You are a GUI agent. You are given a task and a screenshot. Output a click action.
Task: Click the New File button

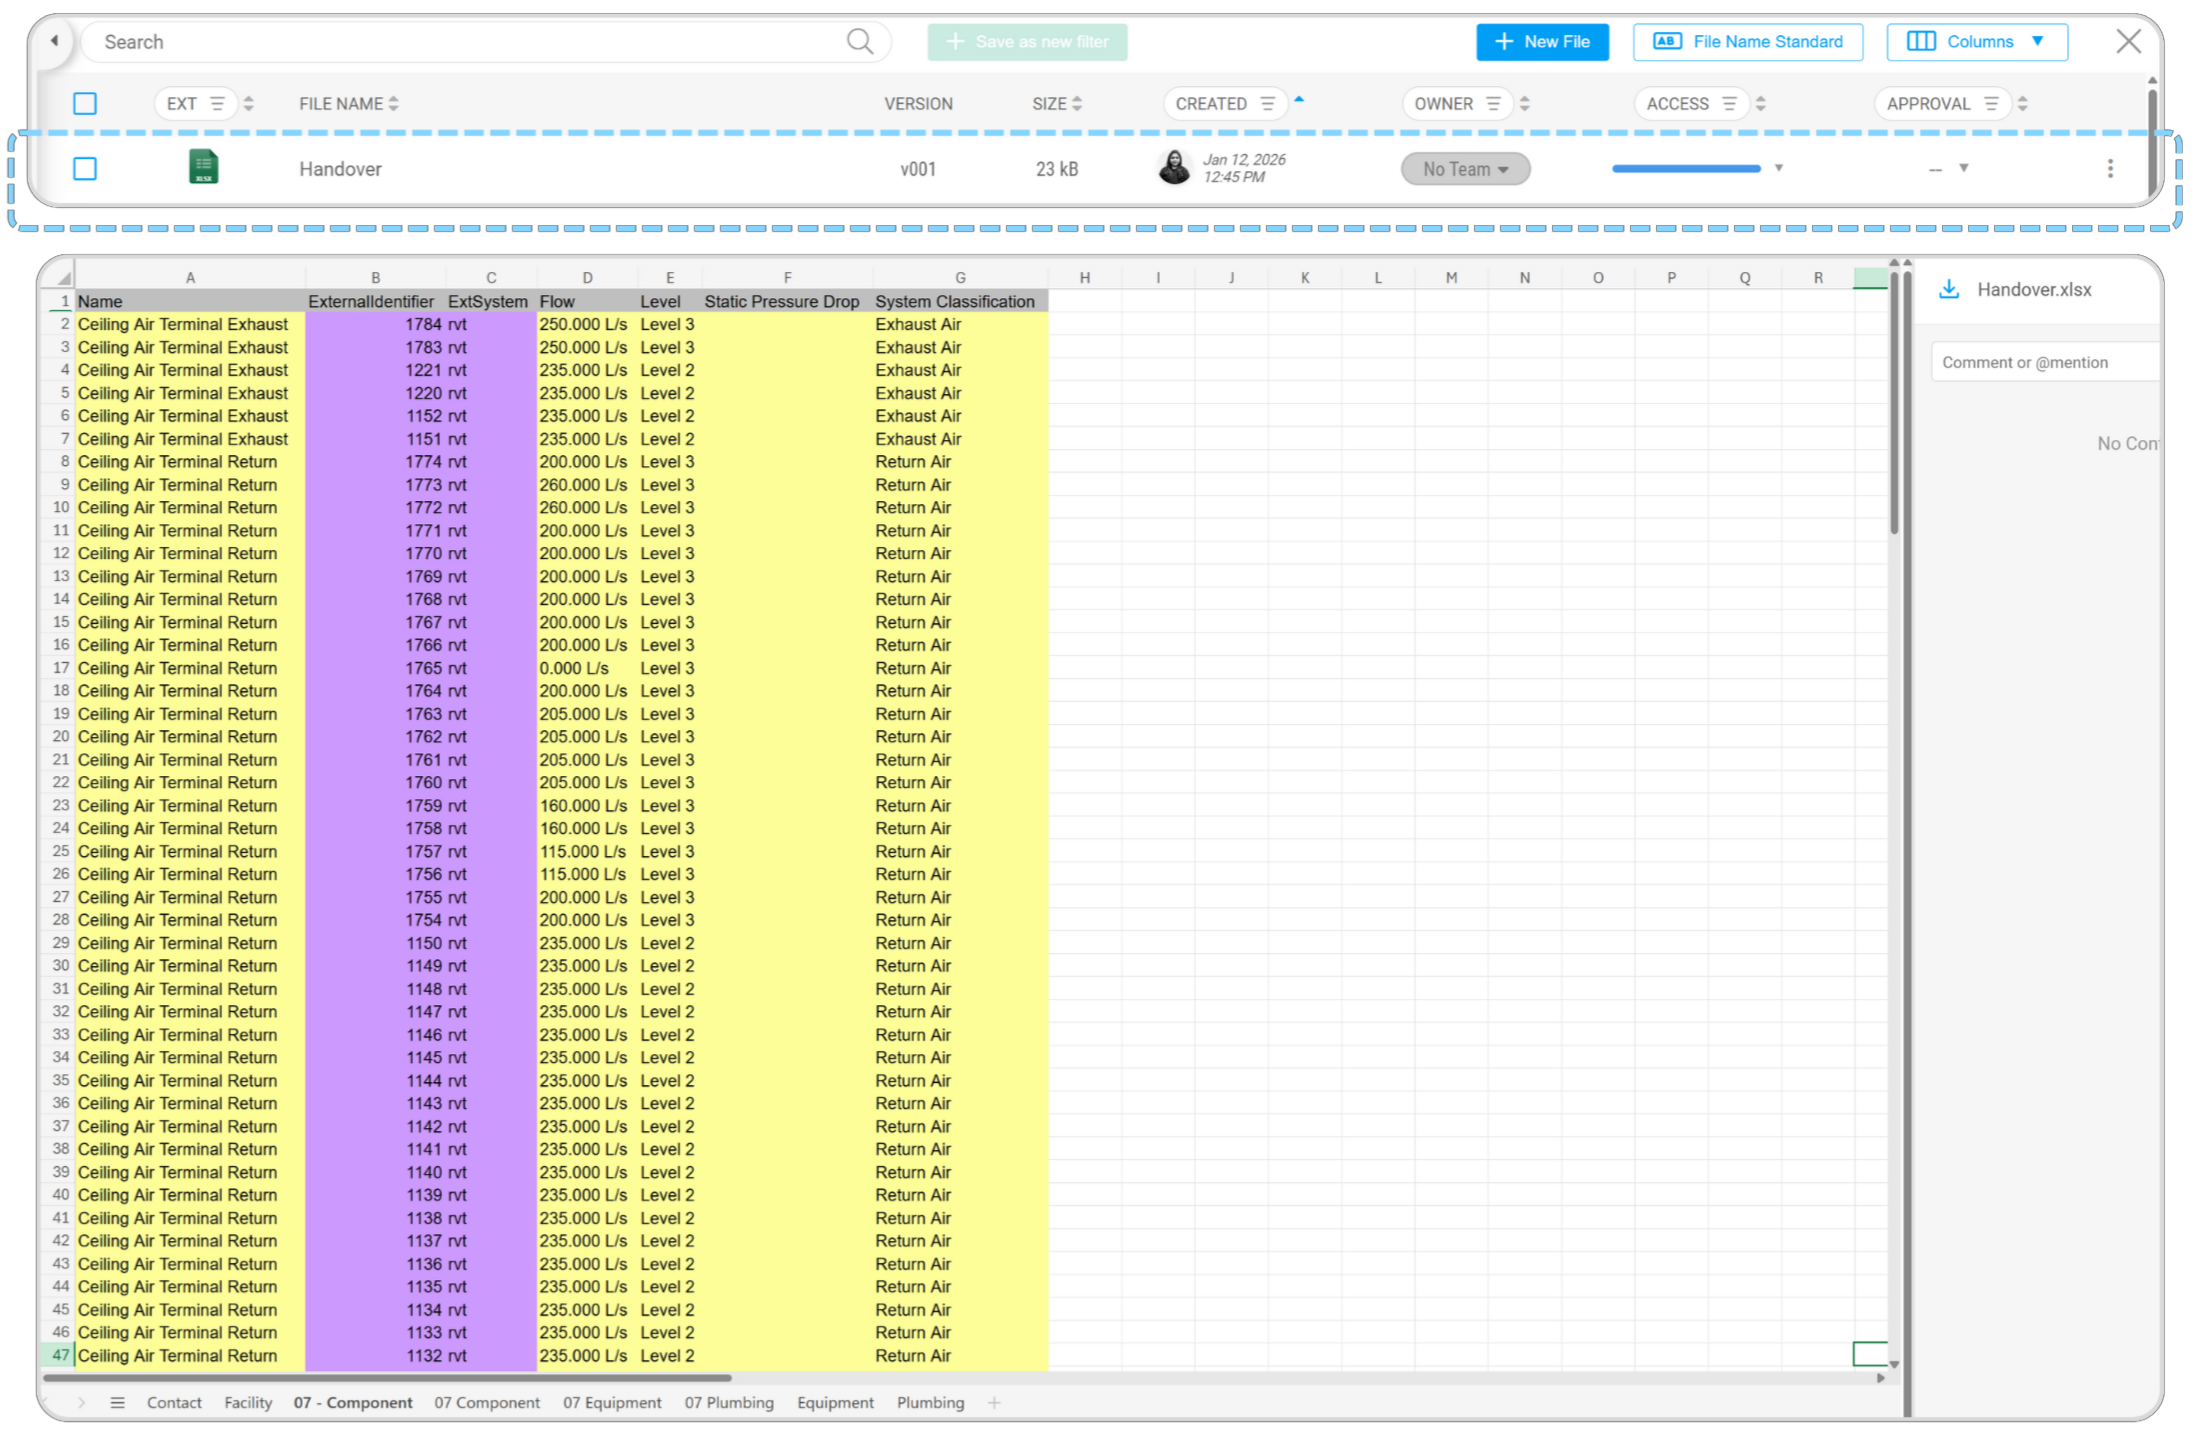(1542, 42)
